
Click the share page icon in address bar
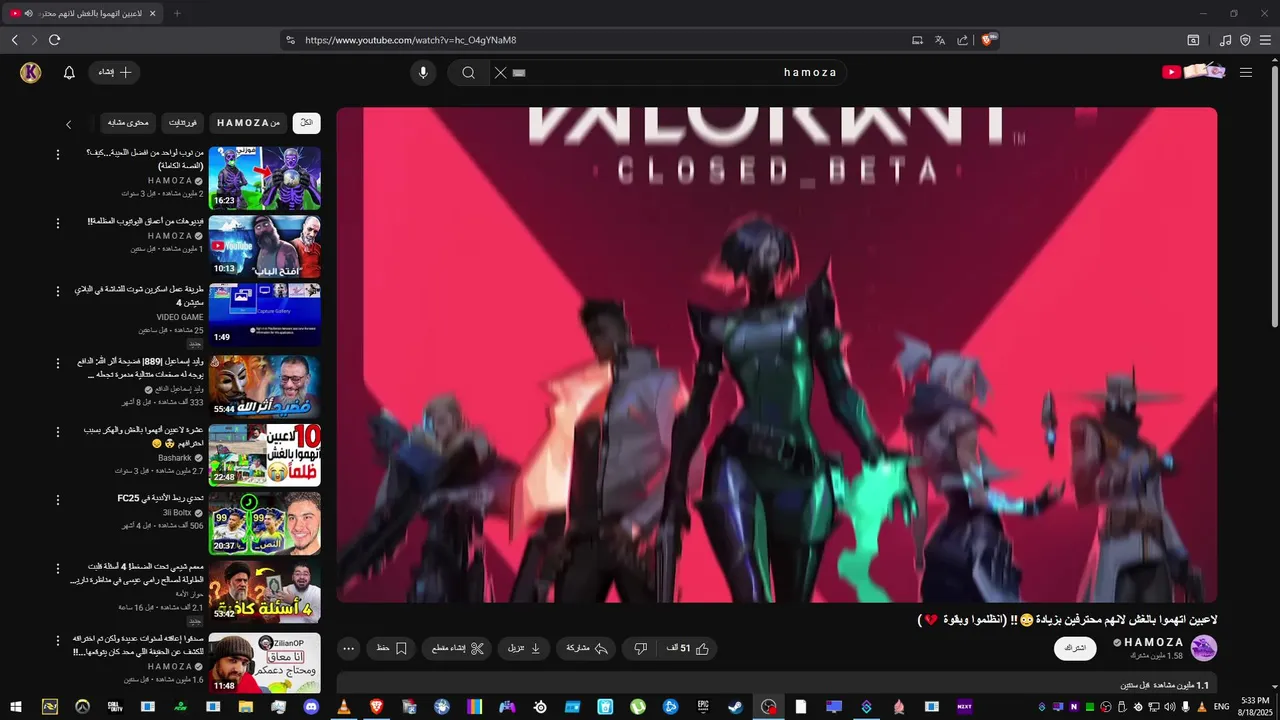(x=963, y=40)
